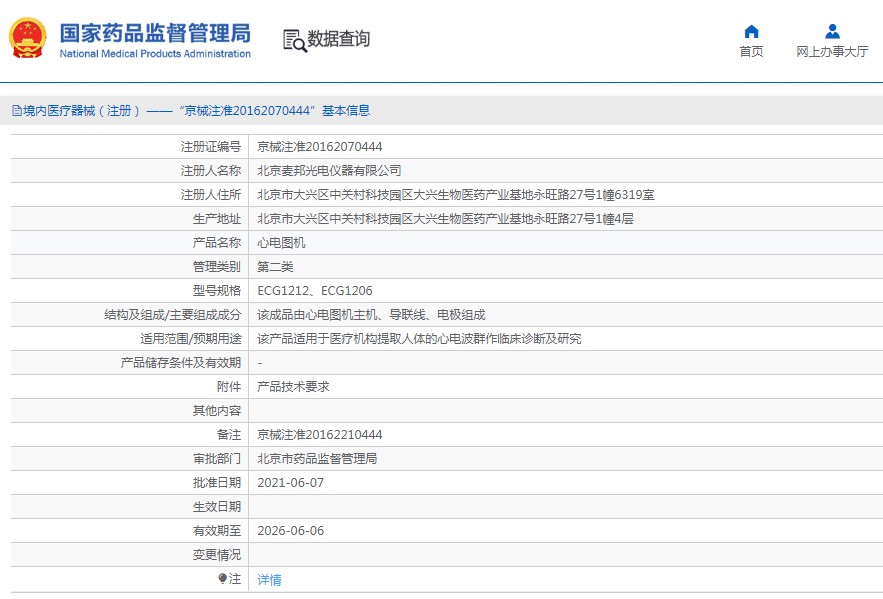
Task: Select registration number 京械注准20162070444 in the table
Action: (x=319, y=147)
